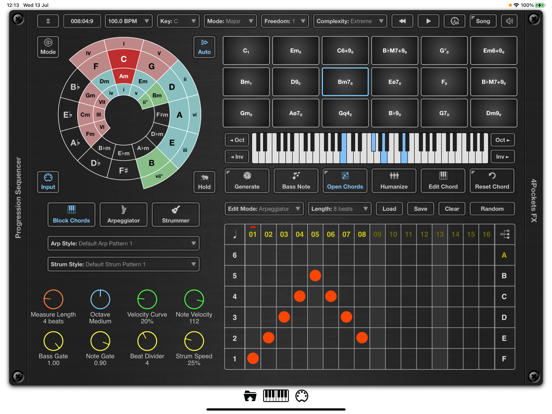The width and height of the screenshot is (552, 414).
Task: Click Generate chord progression
Action: point(247,181)
